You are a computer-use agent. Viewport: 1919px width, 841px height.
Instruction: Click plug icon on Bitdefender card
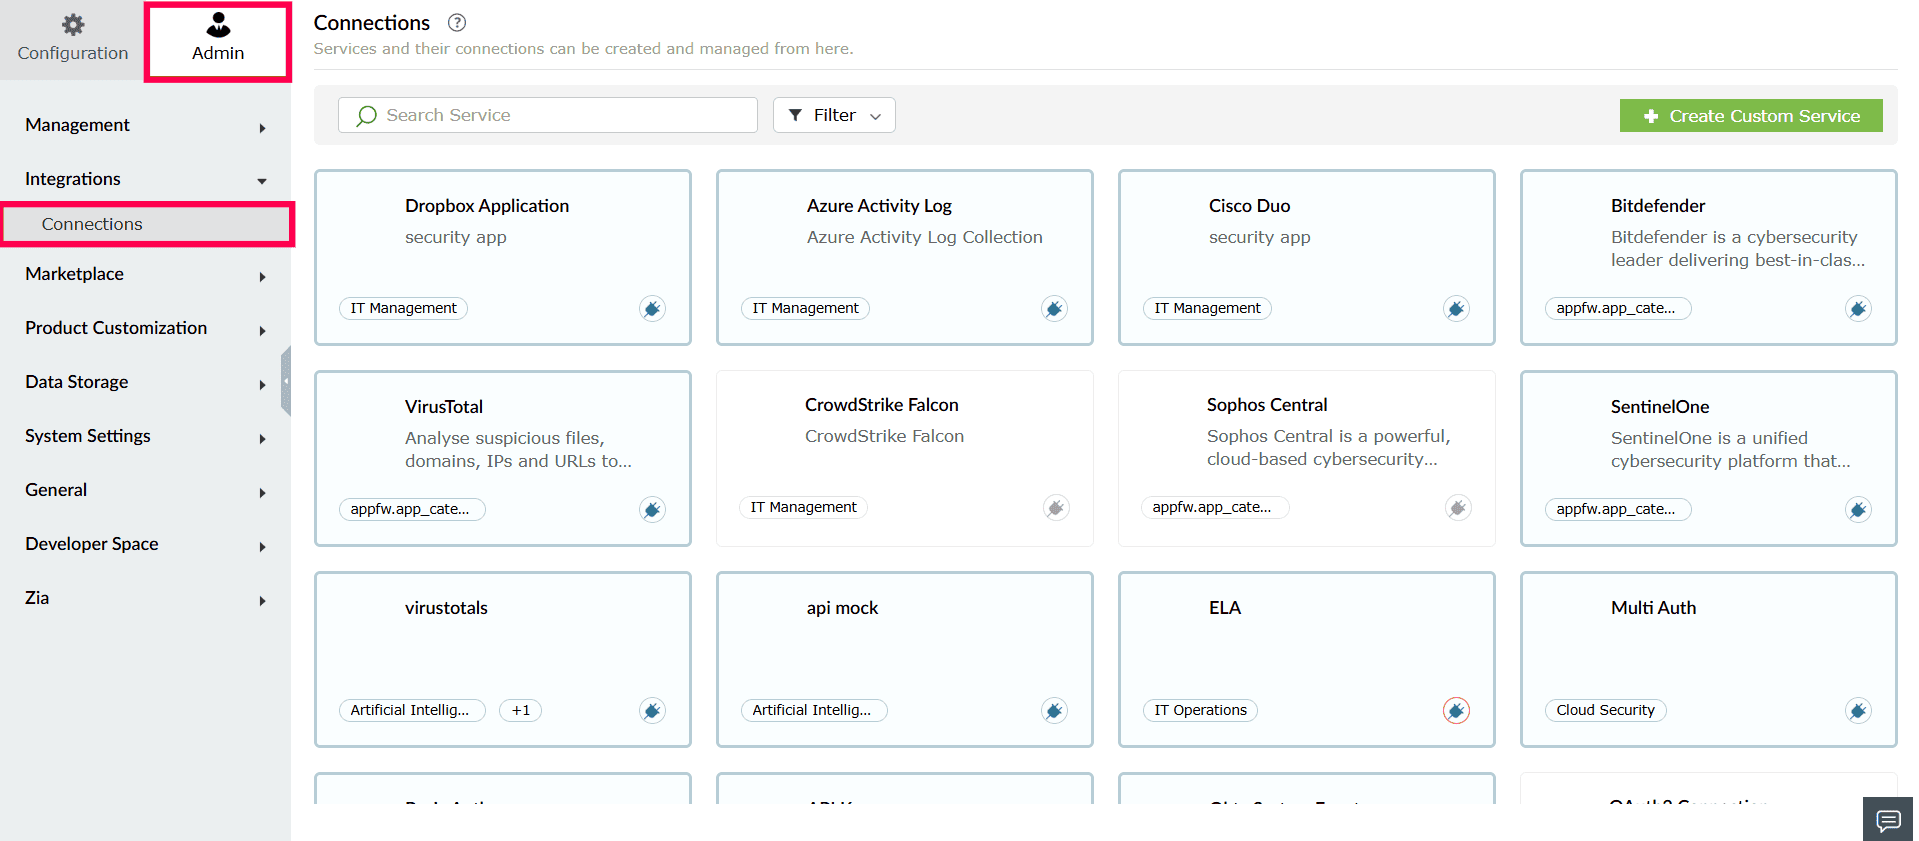click(1858, 309)
